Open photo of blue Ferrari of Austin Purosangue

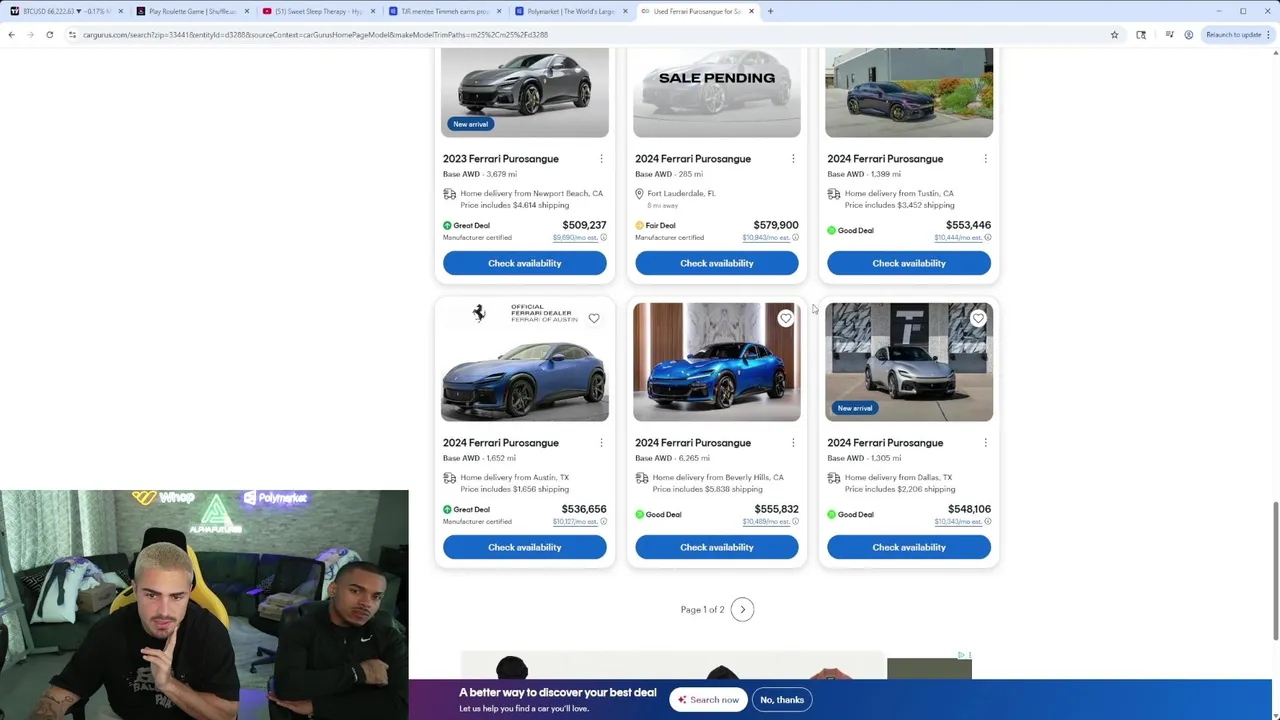pyautogui.click(x=525, y=362)
